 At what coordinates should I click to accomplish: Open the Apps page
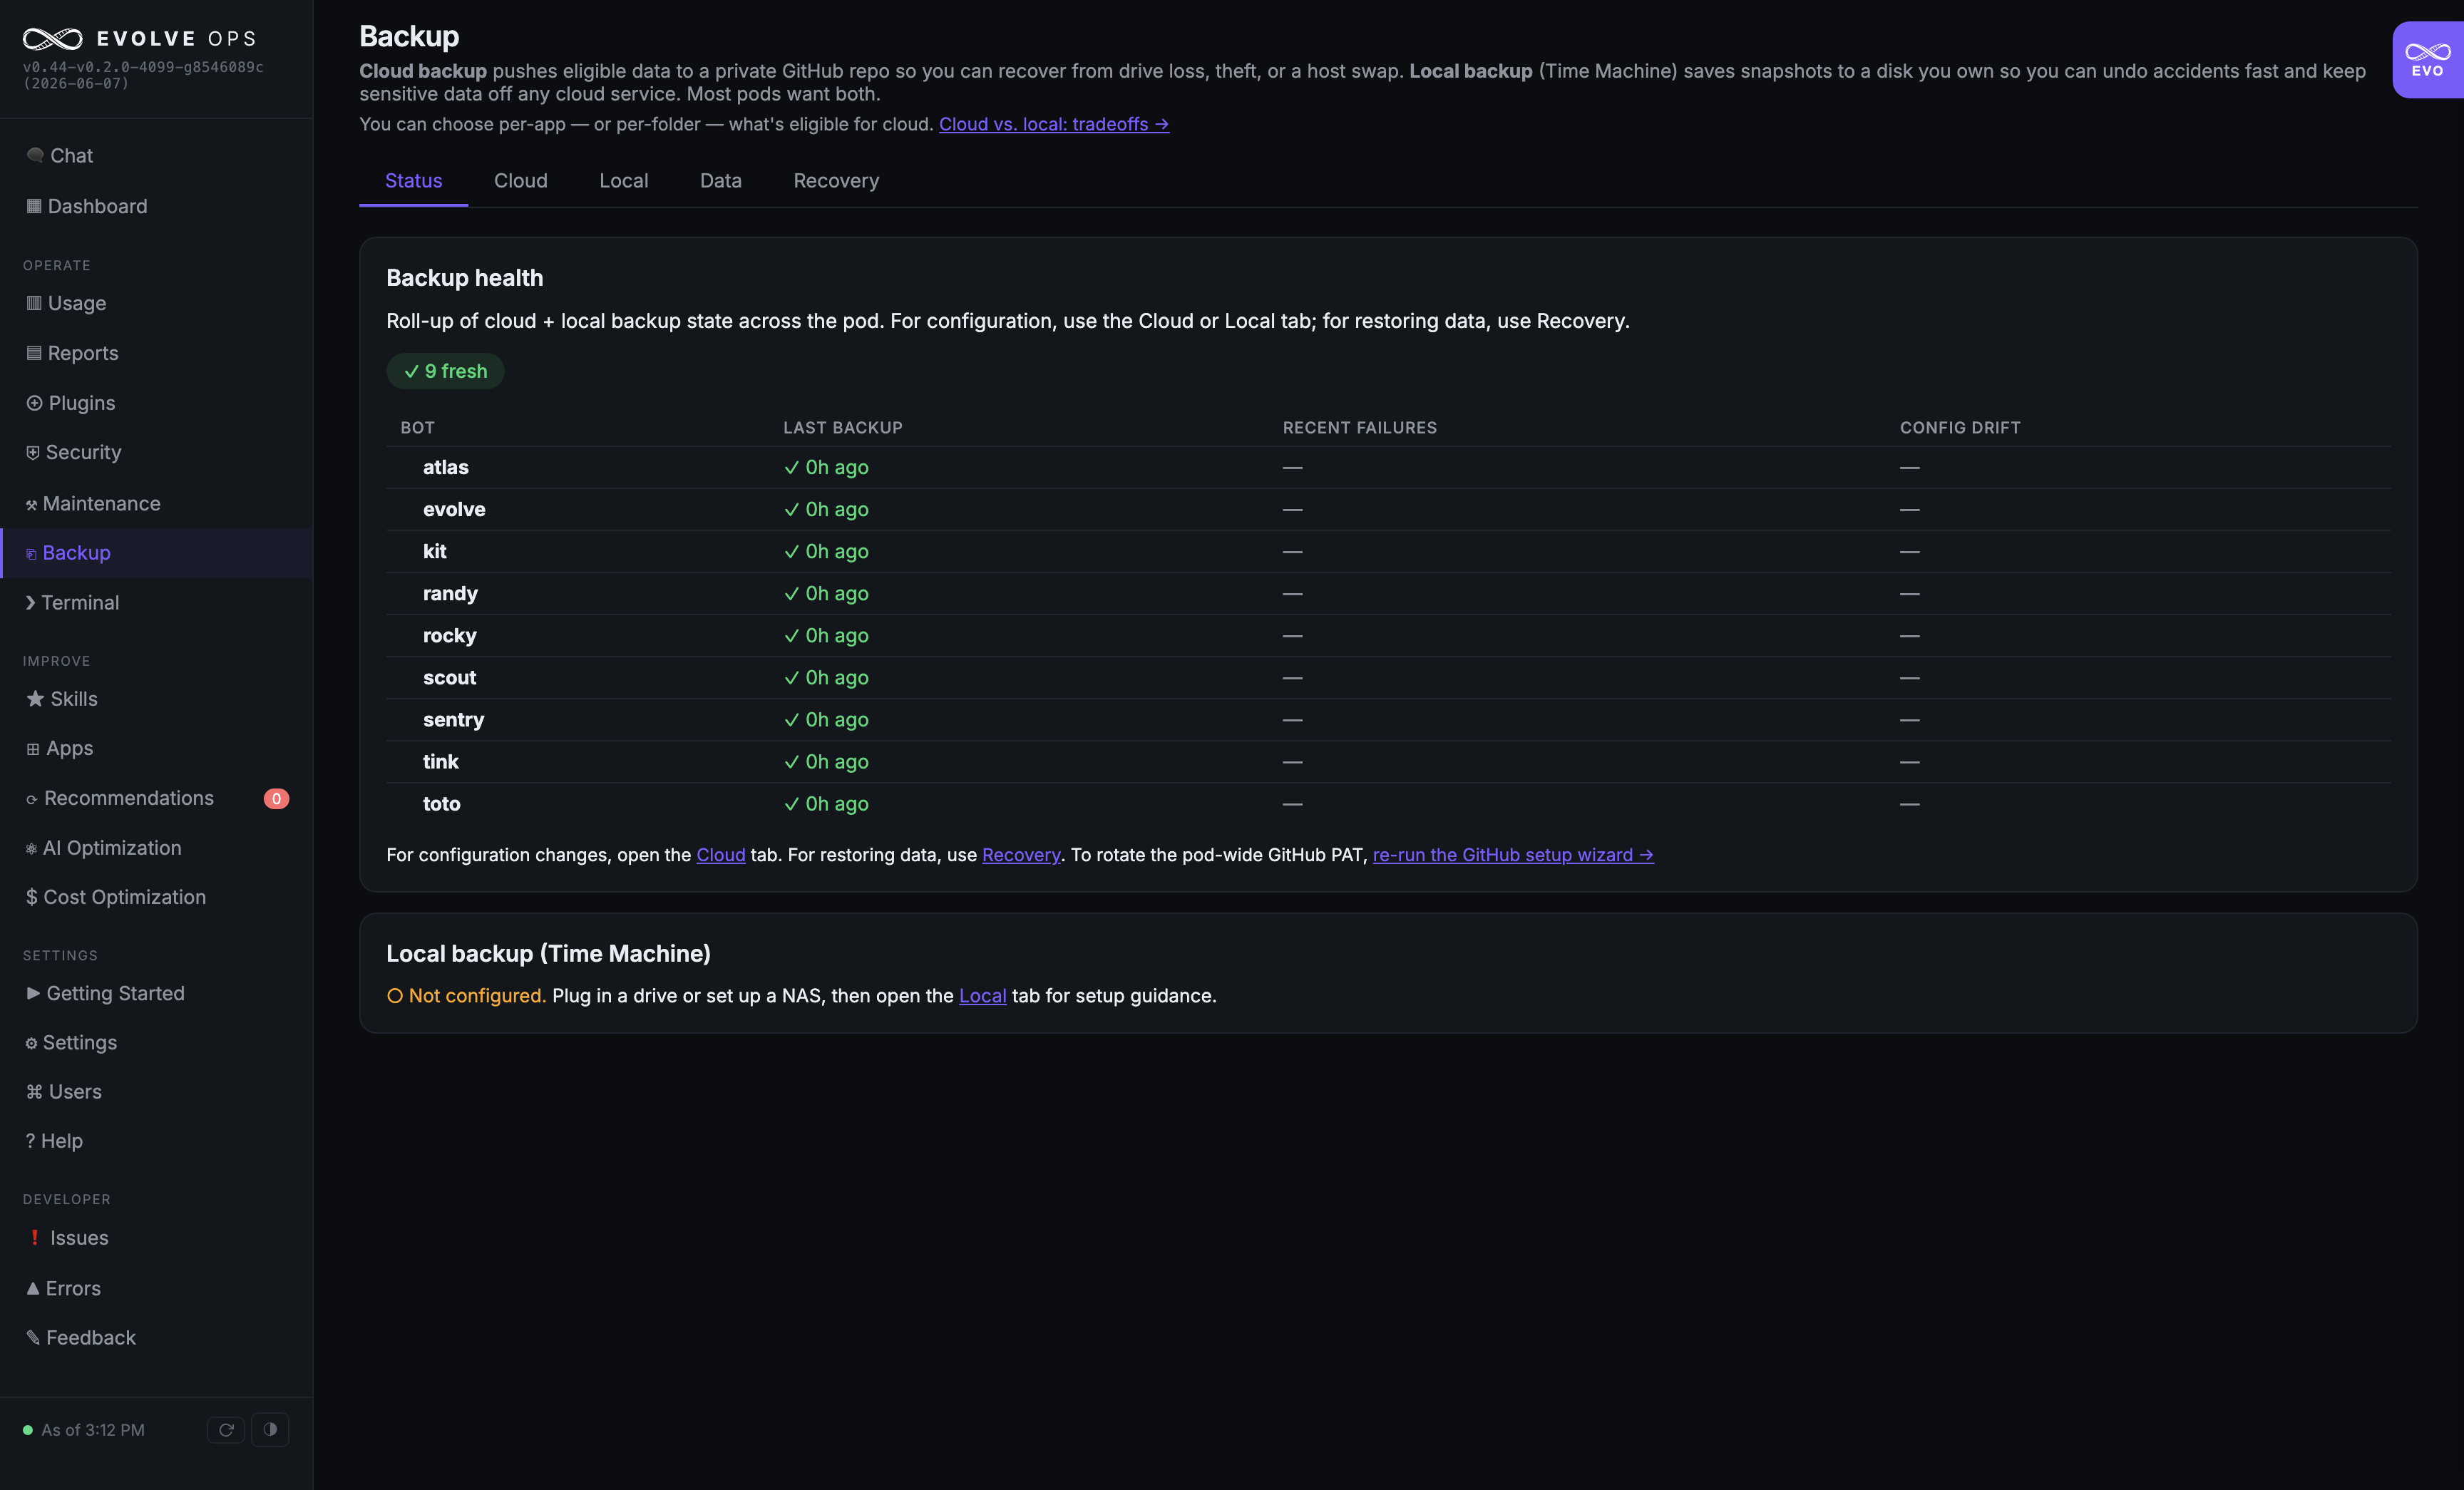click(x=156, y=748)
